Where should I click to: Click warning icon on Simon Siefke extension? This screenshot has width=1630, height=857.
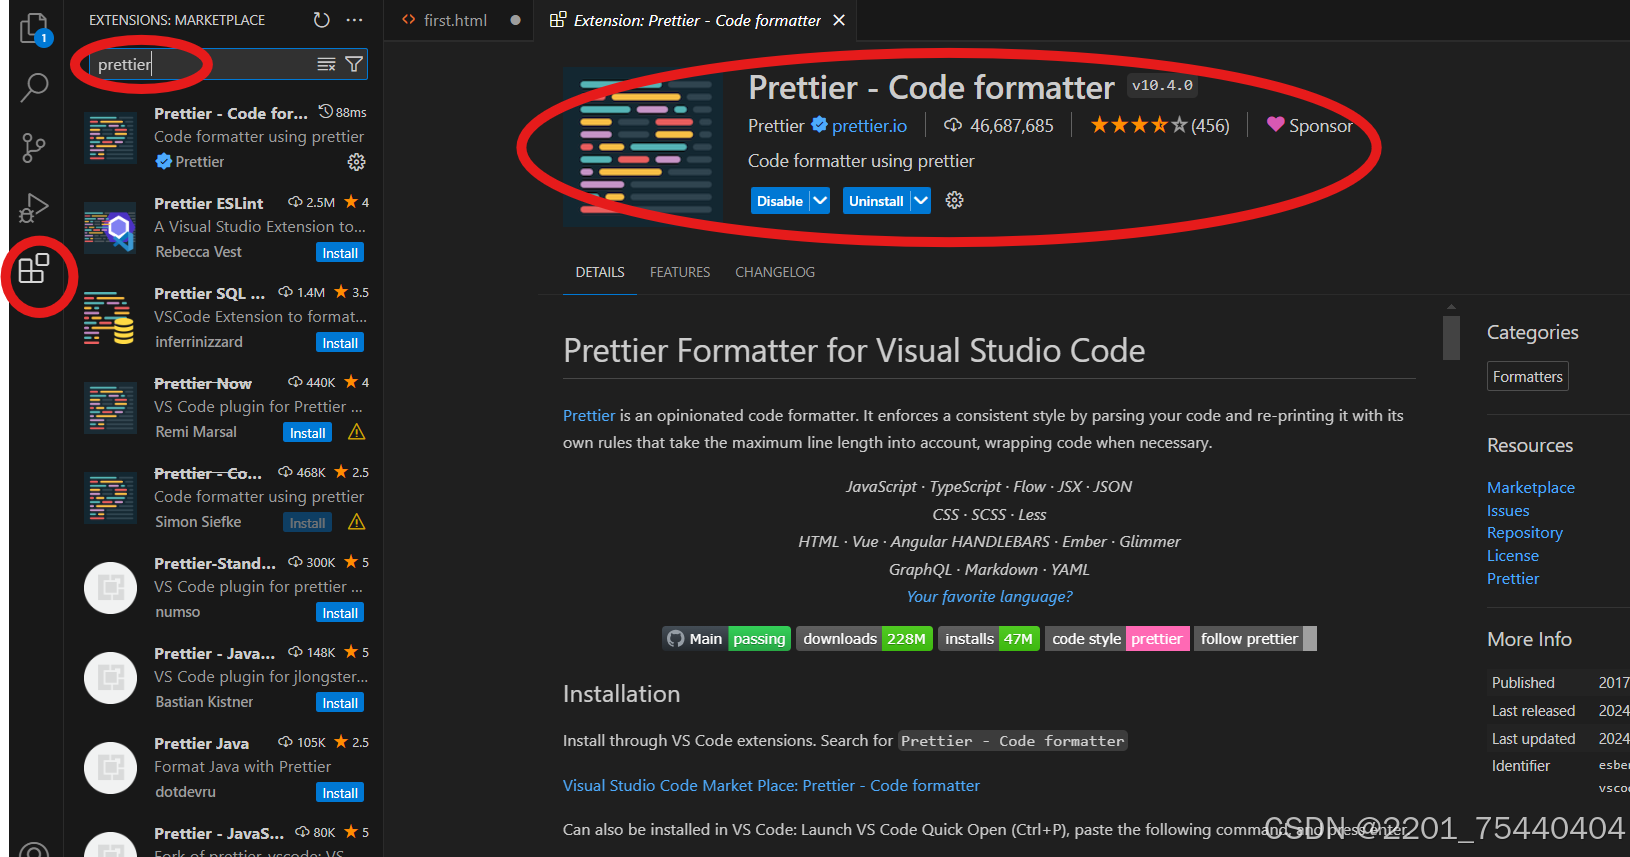click(356, 522)
